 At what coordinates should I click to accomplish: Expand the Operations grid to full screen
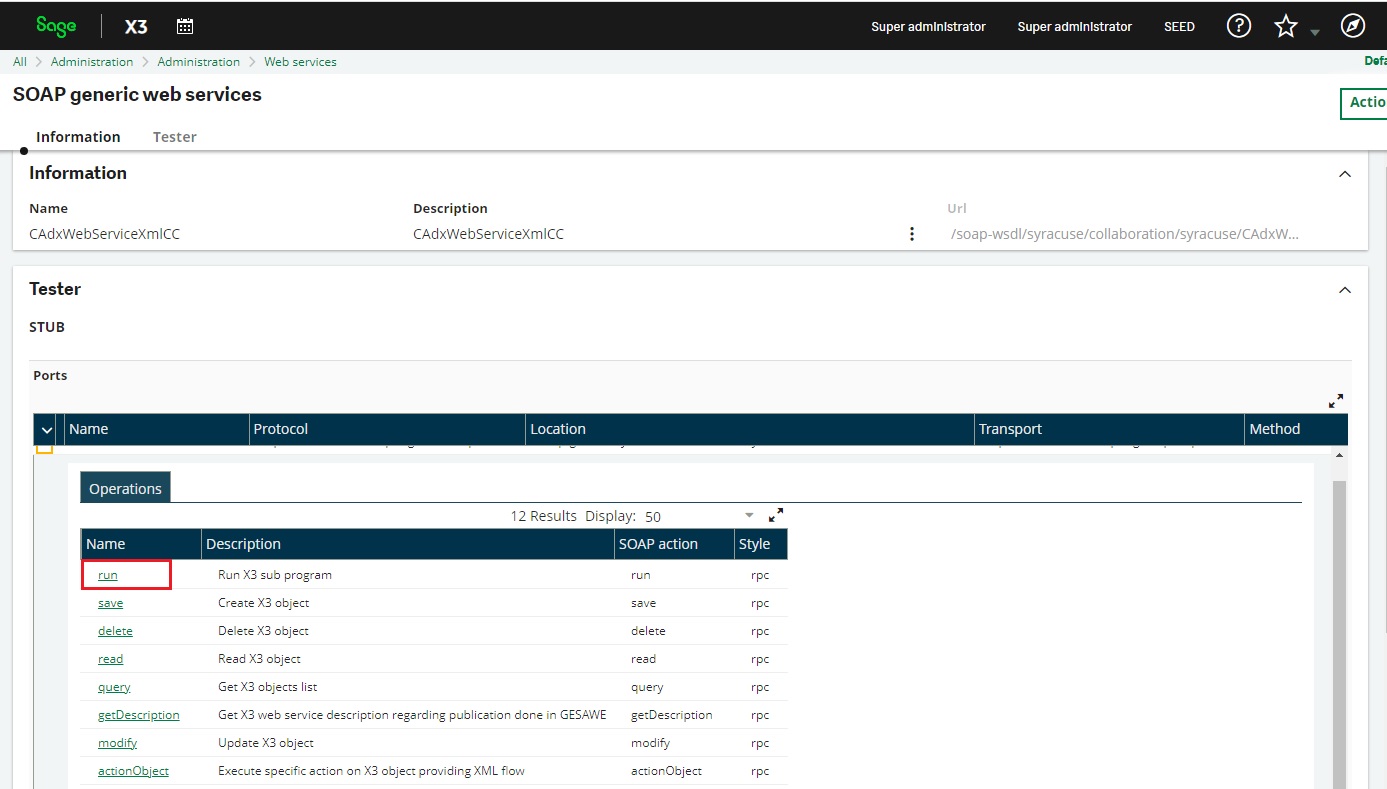(776, 515)
